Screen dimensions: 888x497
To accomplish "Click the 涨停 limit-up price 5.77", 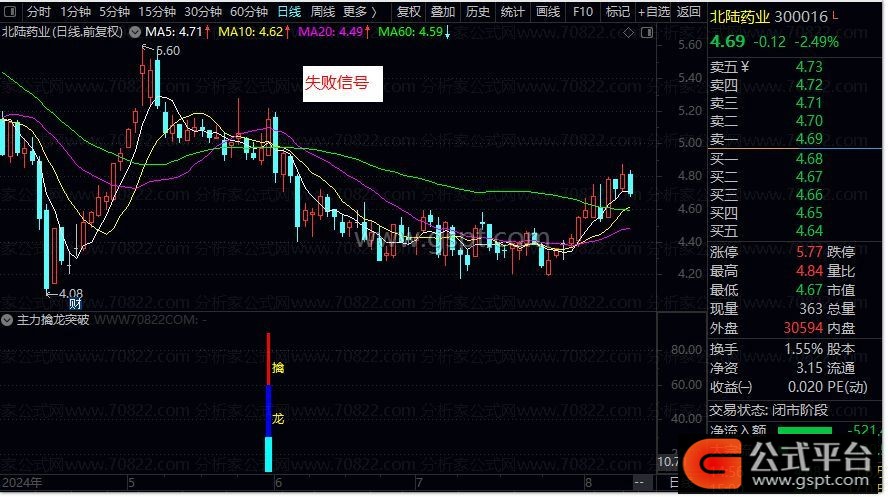I will click(x=809, y=252).
